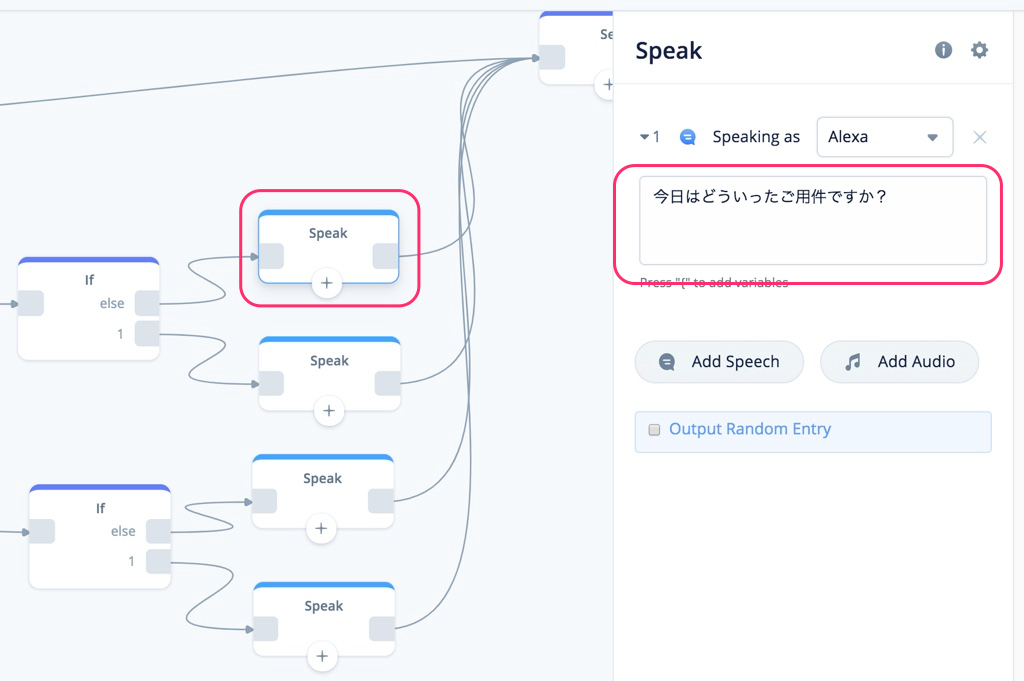1024x681 pixels.
Task: Click output port of bottom Speak block
Action: [381, 629]
